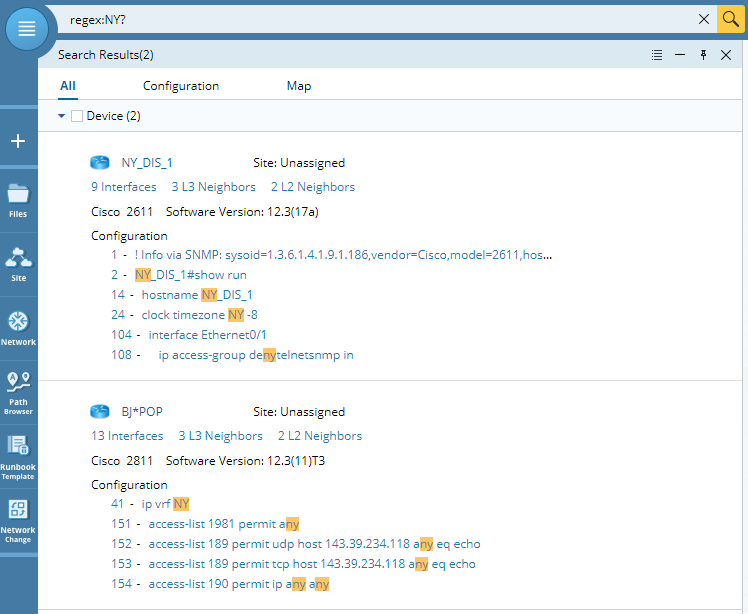Open the Network sidebar panel
Image resolution: width=748 pixels, height=614 pixels.
coord(18,329)
